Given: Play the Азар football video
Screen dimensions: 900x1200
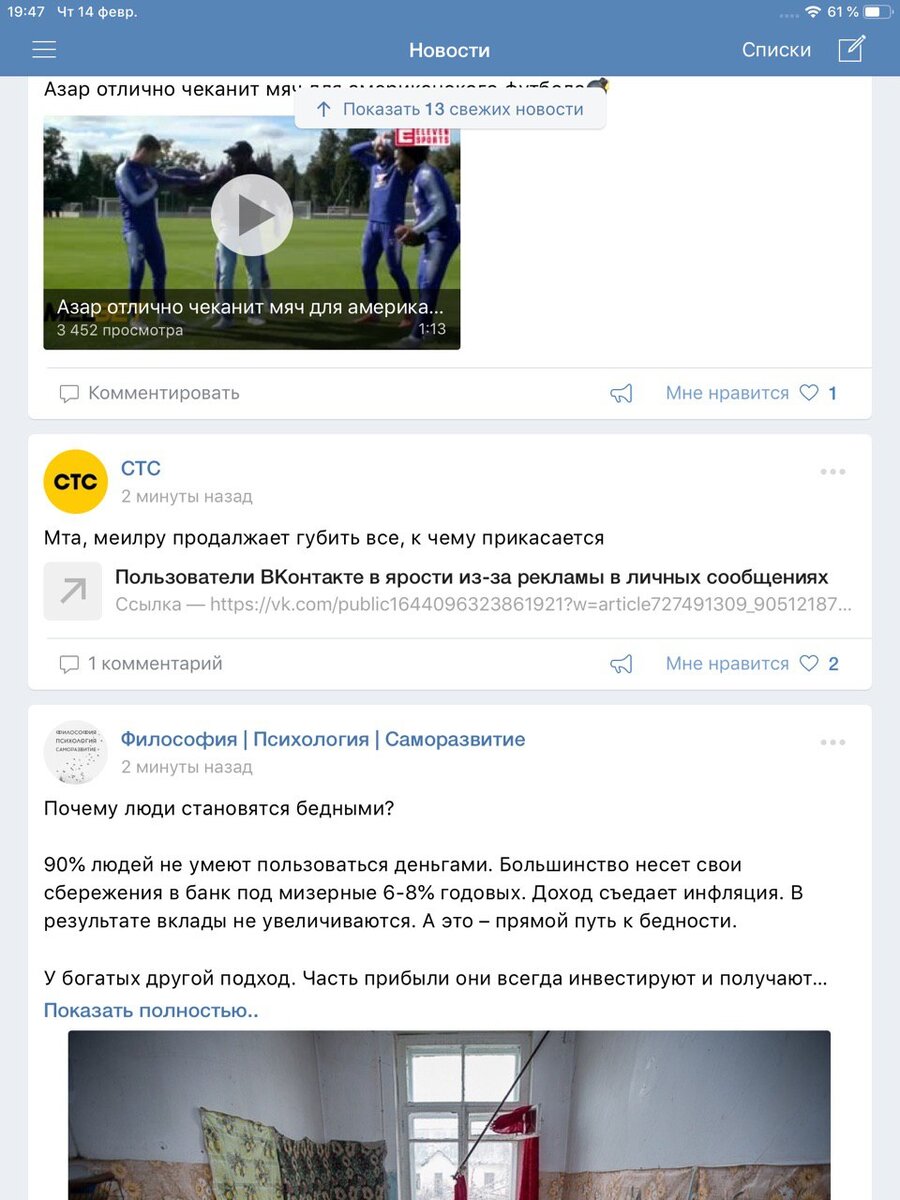Looking at the screenshot, I should click(252, 215).
